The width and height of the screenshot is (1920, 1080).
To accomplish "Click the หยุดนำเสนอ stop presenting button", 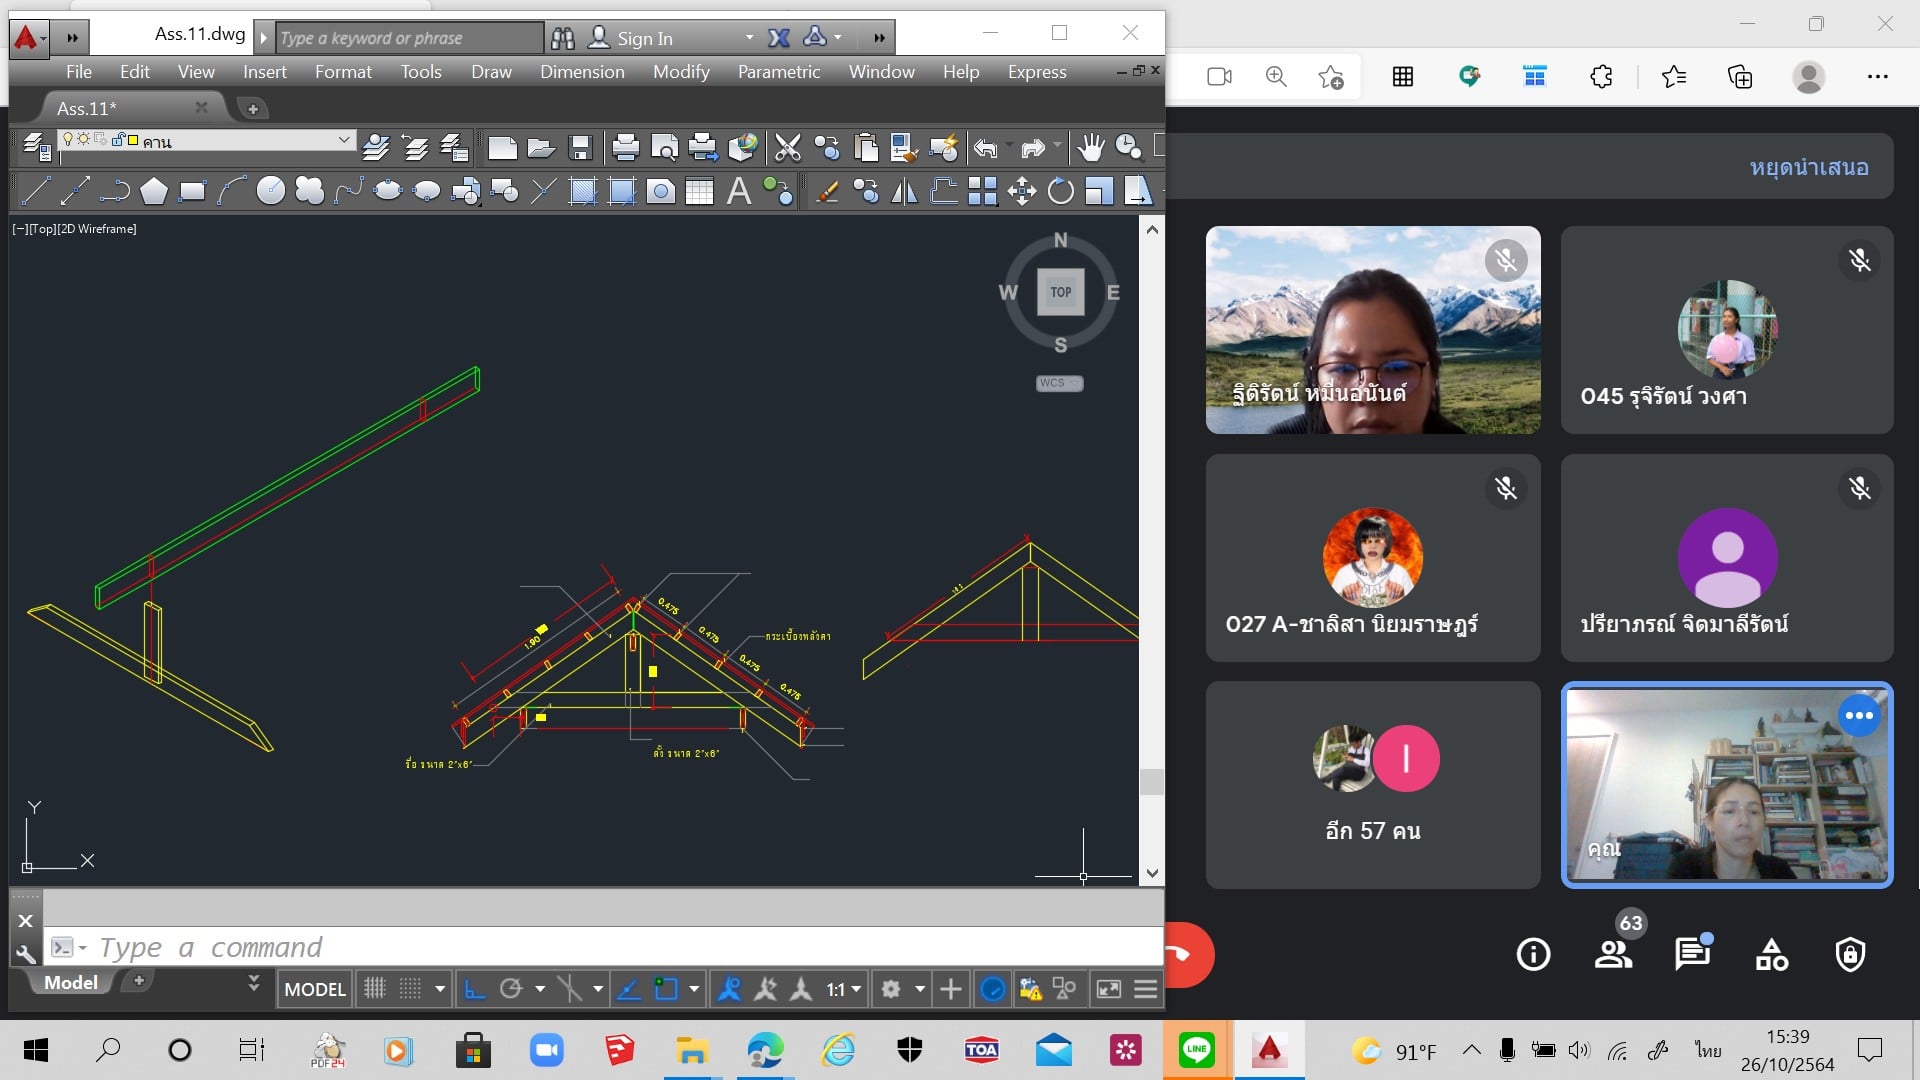I will 1808,167.
